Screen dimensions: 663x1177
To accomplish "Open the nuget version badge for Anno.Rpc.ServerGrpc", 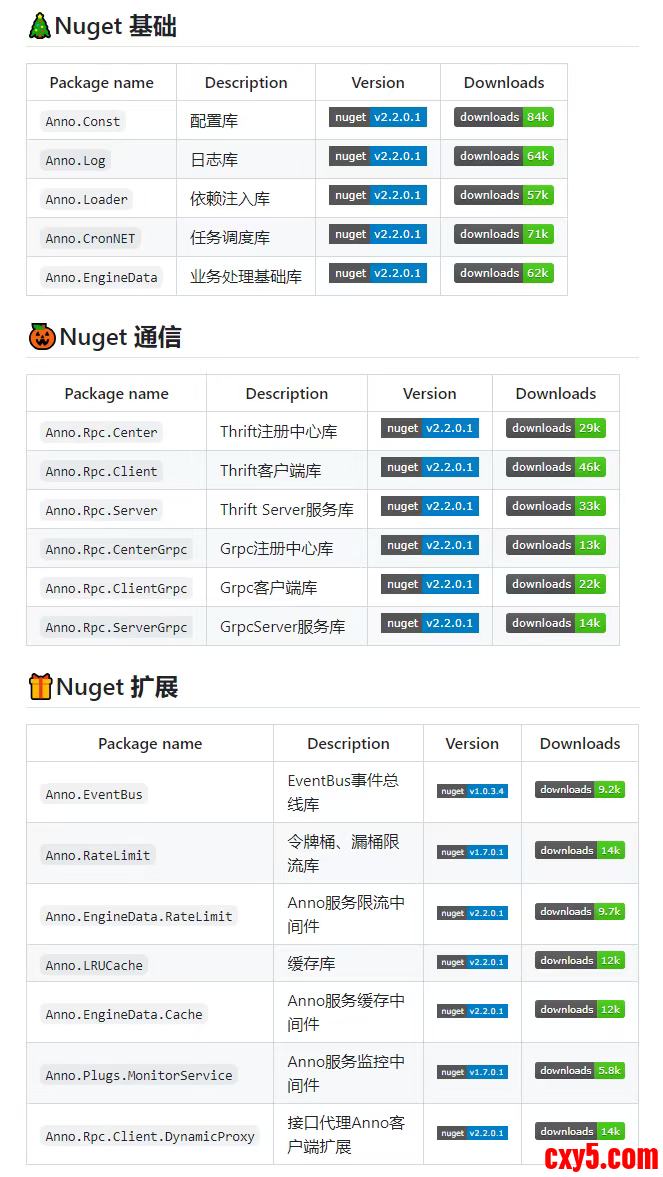I will point(429,624).
